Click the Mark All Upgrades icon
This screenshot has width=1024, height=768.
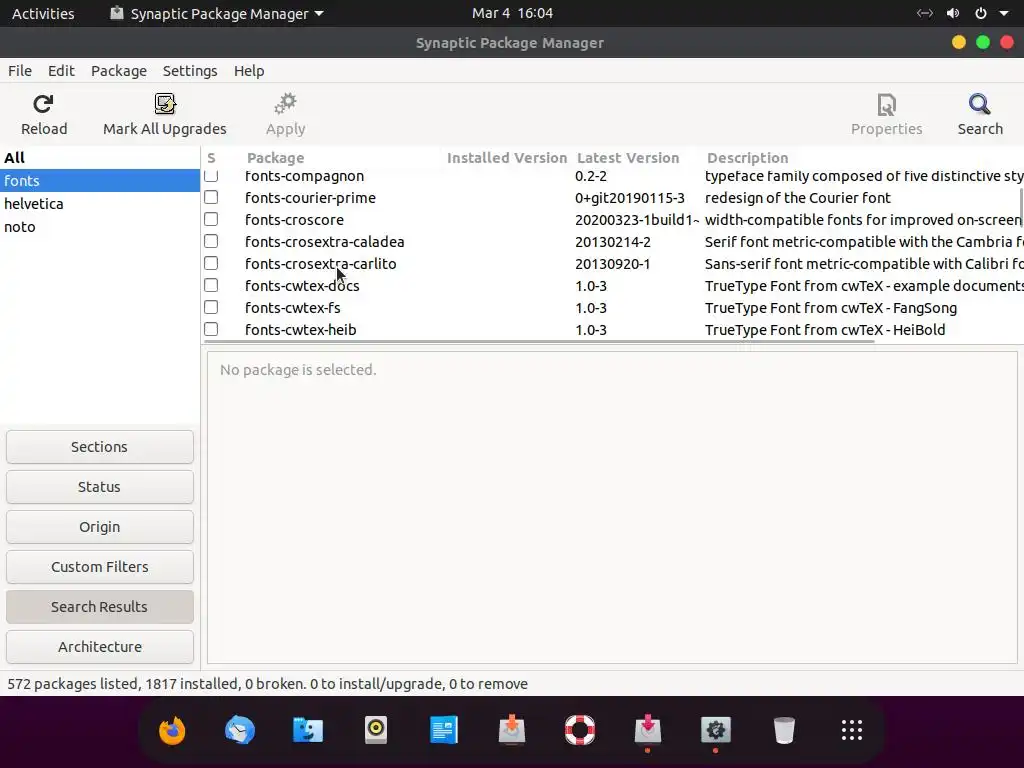pos(165,104)
